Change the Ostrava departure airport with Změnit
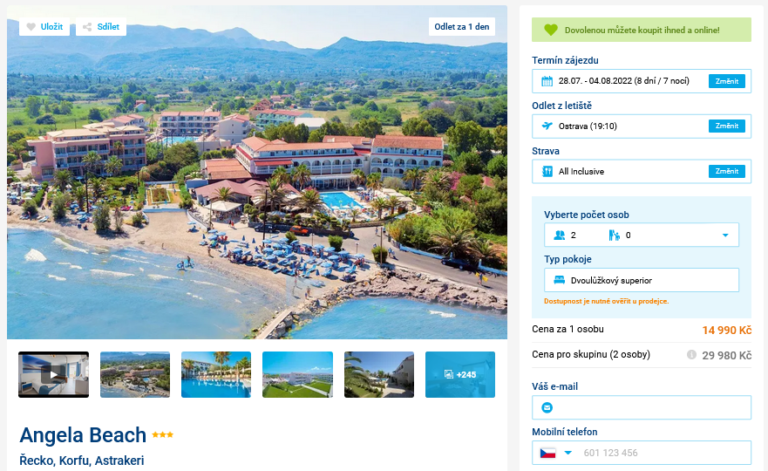The image size is (768, 471). 726,126
